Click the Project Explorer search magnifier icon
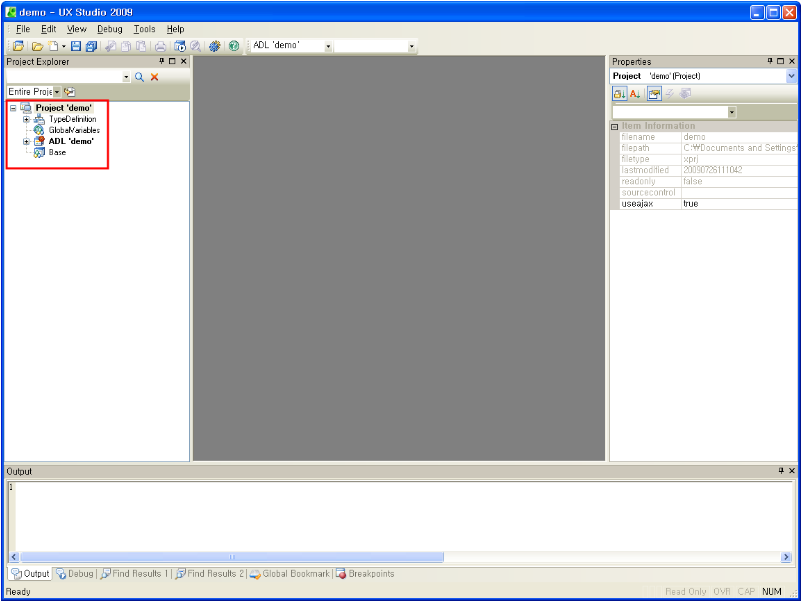Viewport: 802px width, 602px height. coord(139,77)
